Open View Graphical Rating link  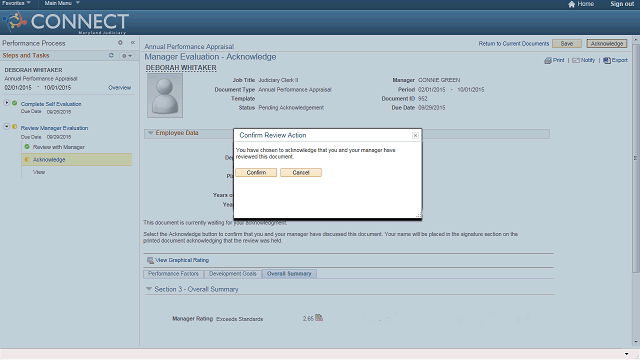[182, 260]
